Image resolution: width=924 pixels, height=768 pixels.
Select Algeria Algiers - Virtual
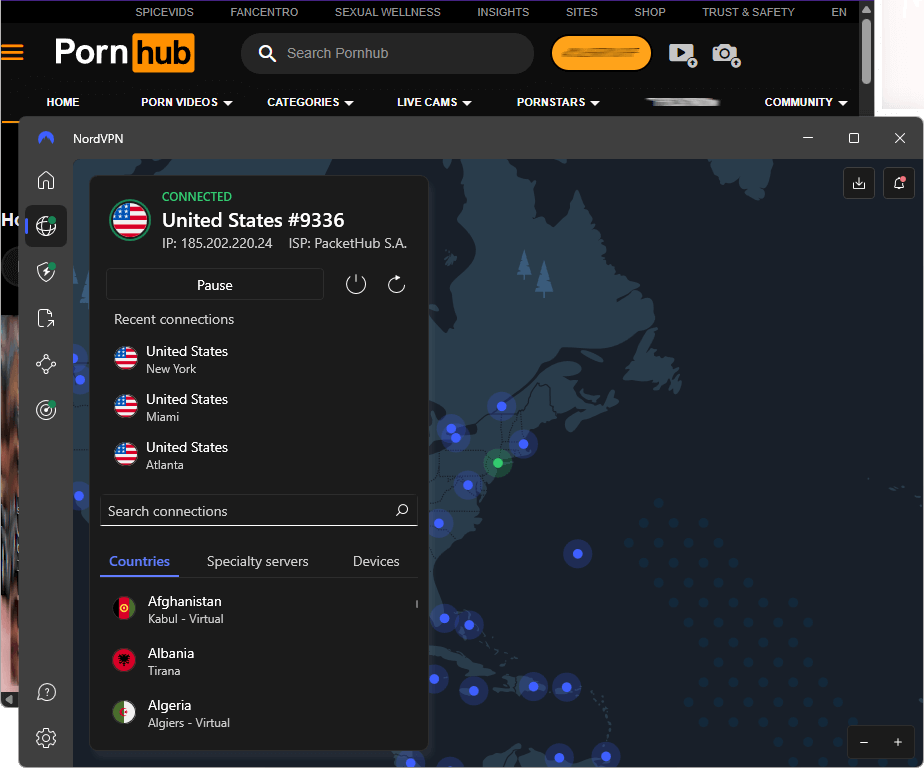pyautogui.click(x=259, y=713)
